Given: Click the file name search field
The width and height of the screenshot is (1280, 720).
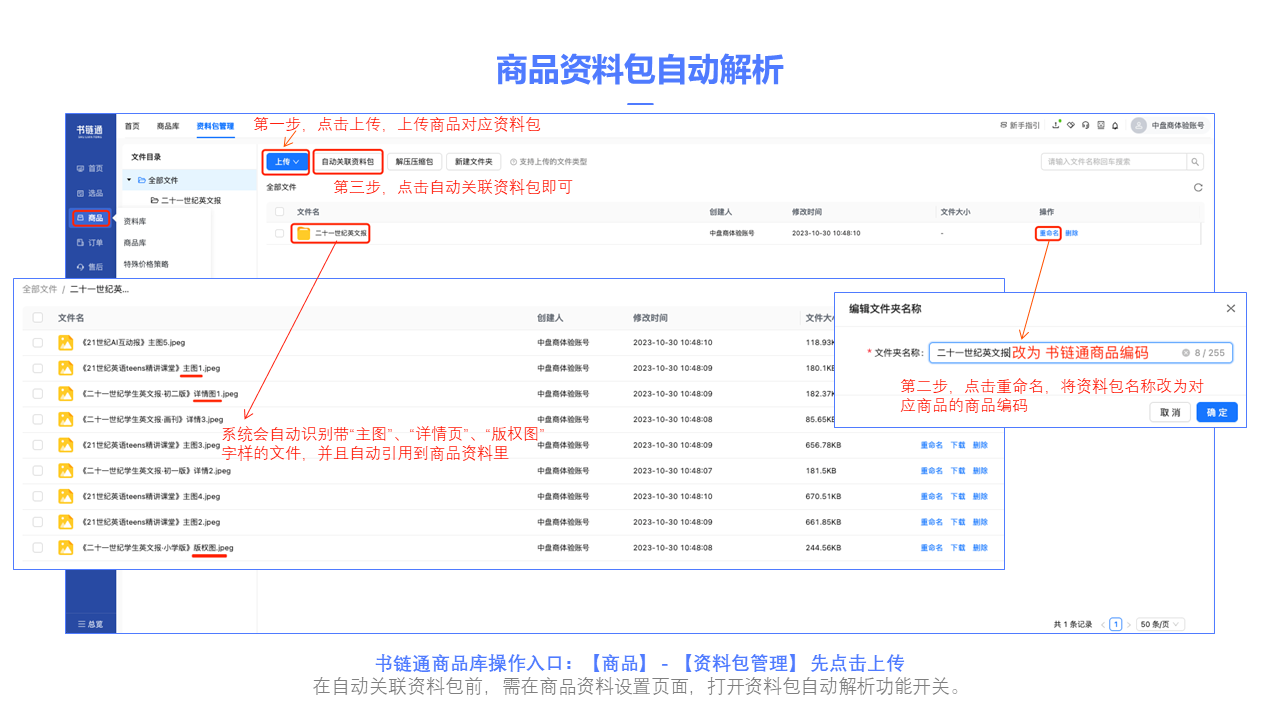Looking at the screenshot, I should [1114, 161].
